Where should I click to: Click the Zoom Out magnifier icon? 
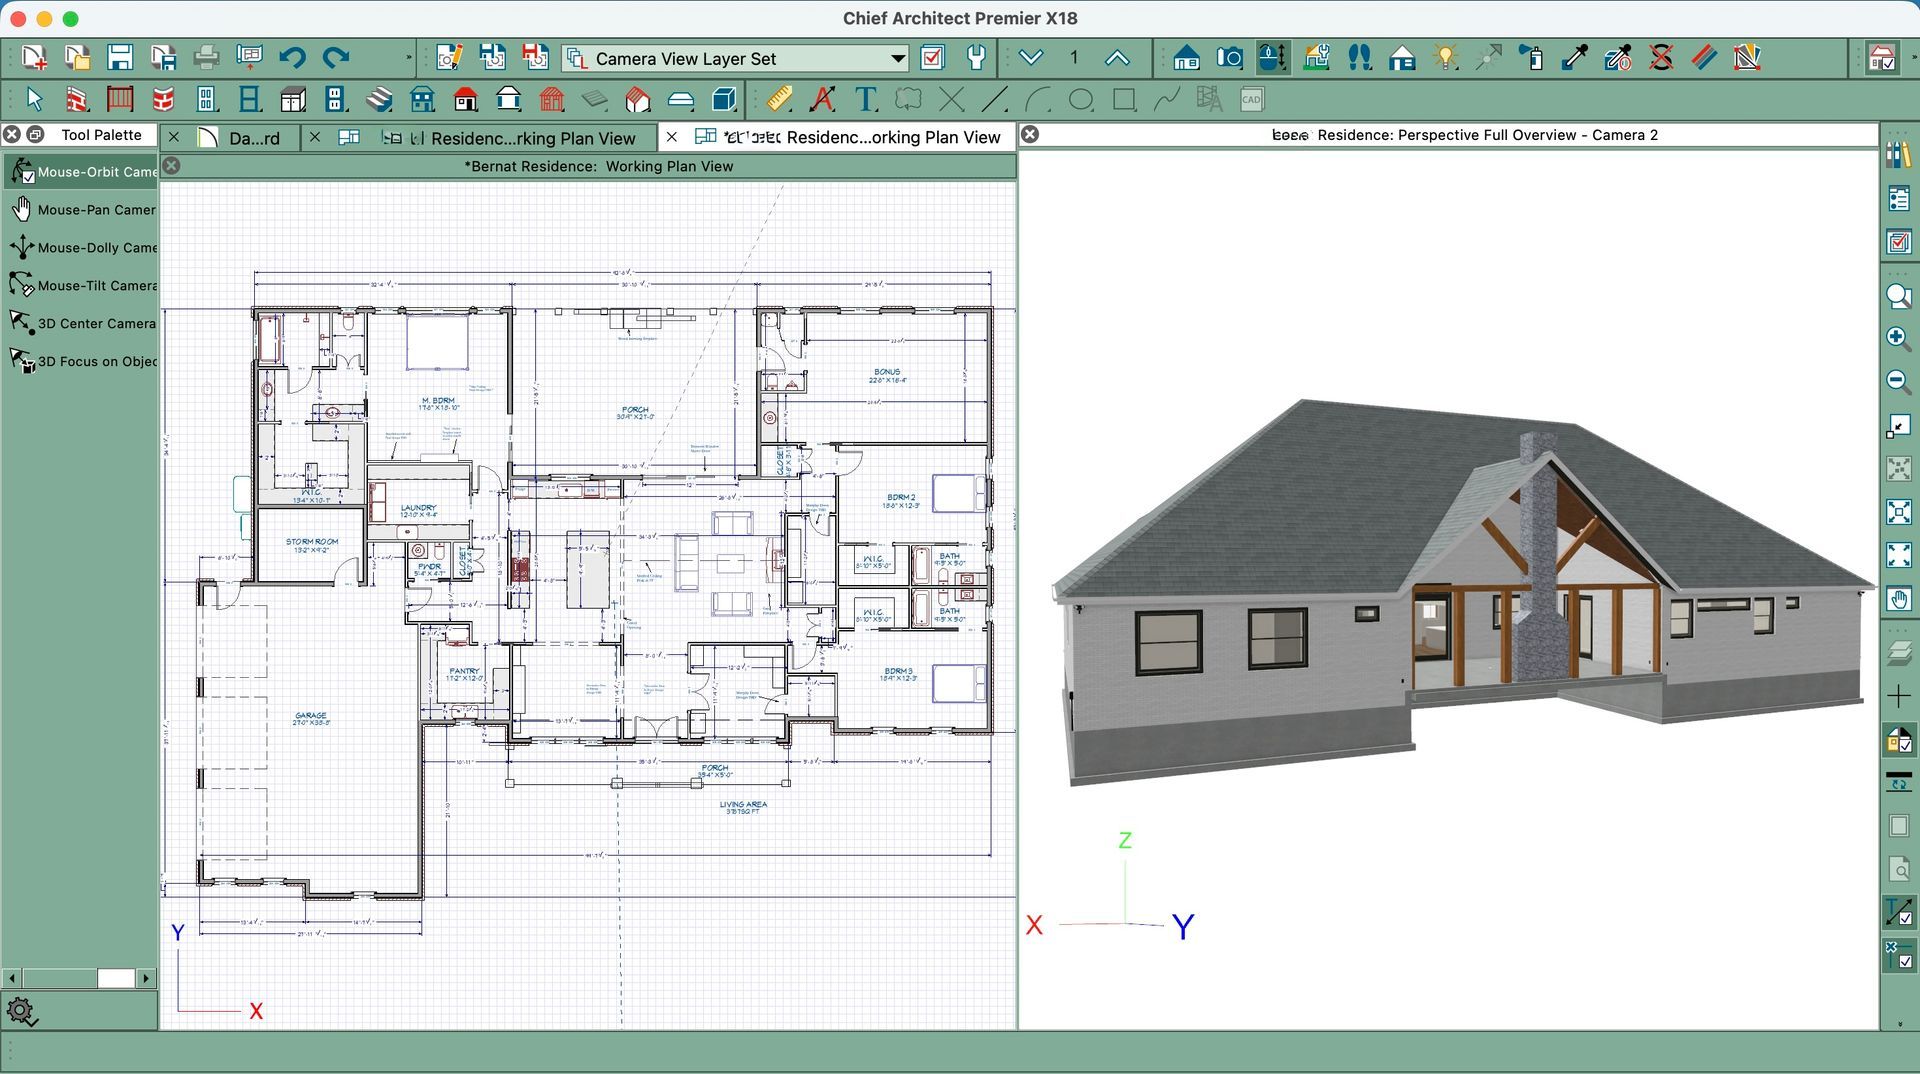(x=1898, y=381)
